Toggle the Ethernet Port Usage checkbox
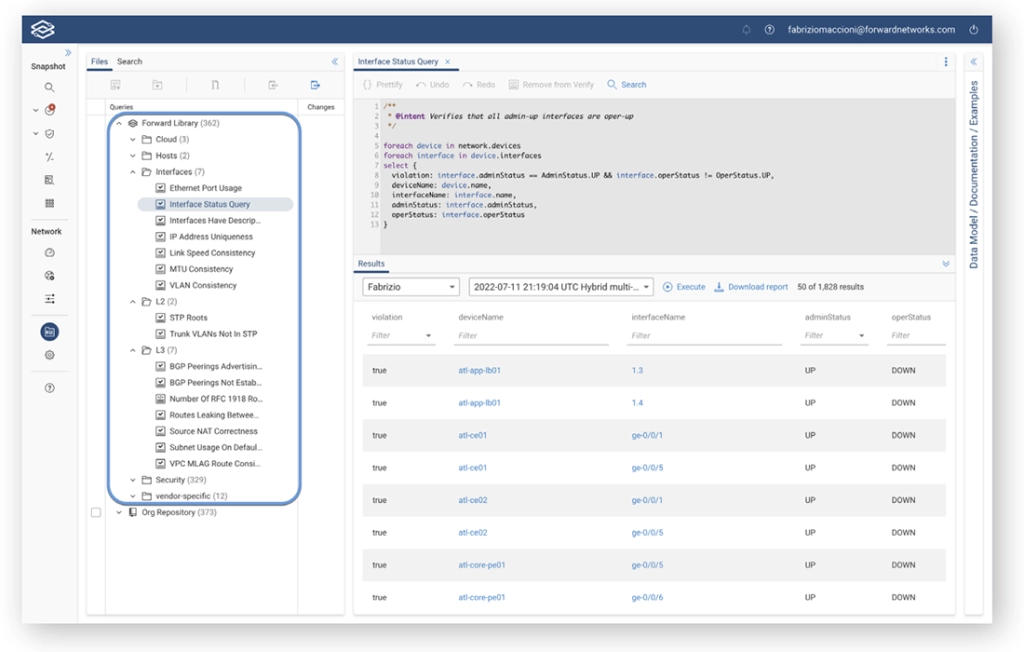The width and height of the screenshot is (1024, 652). coord(160,188)
